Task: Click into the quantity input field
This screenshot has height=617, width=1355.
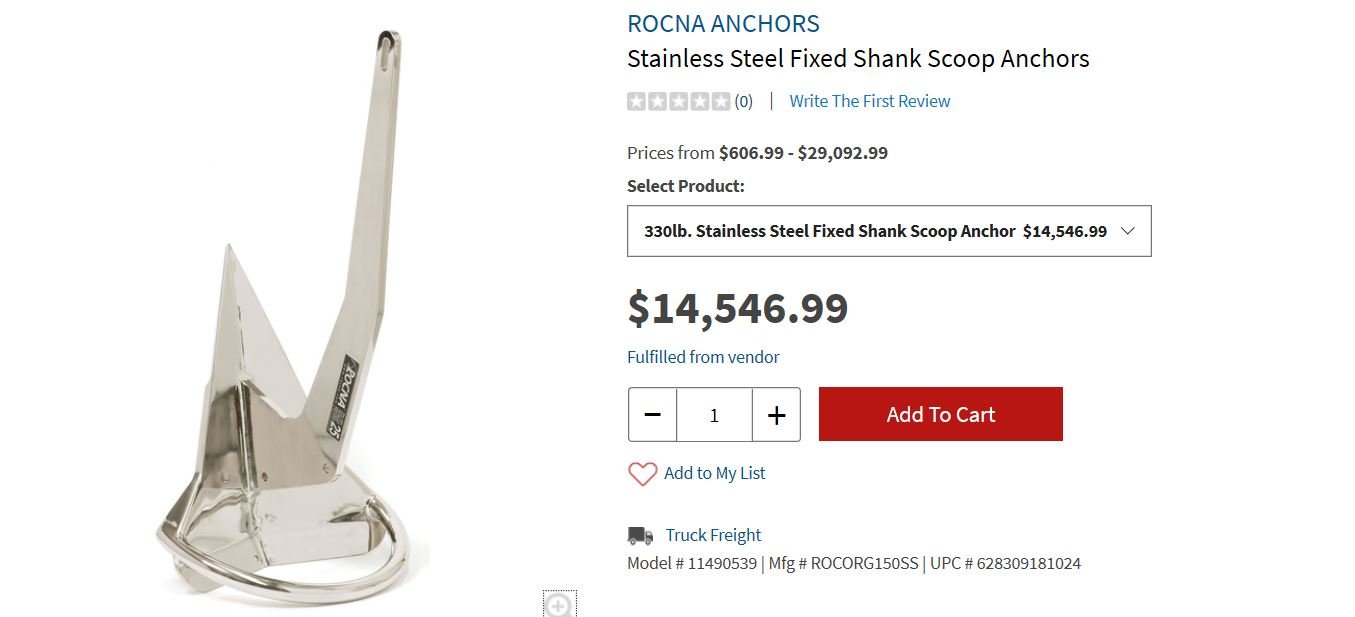Action: 714,415
